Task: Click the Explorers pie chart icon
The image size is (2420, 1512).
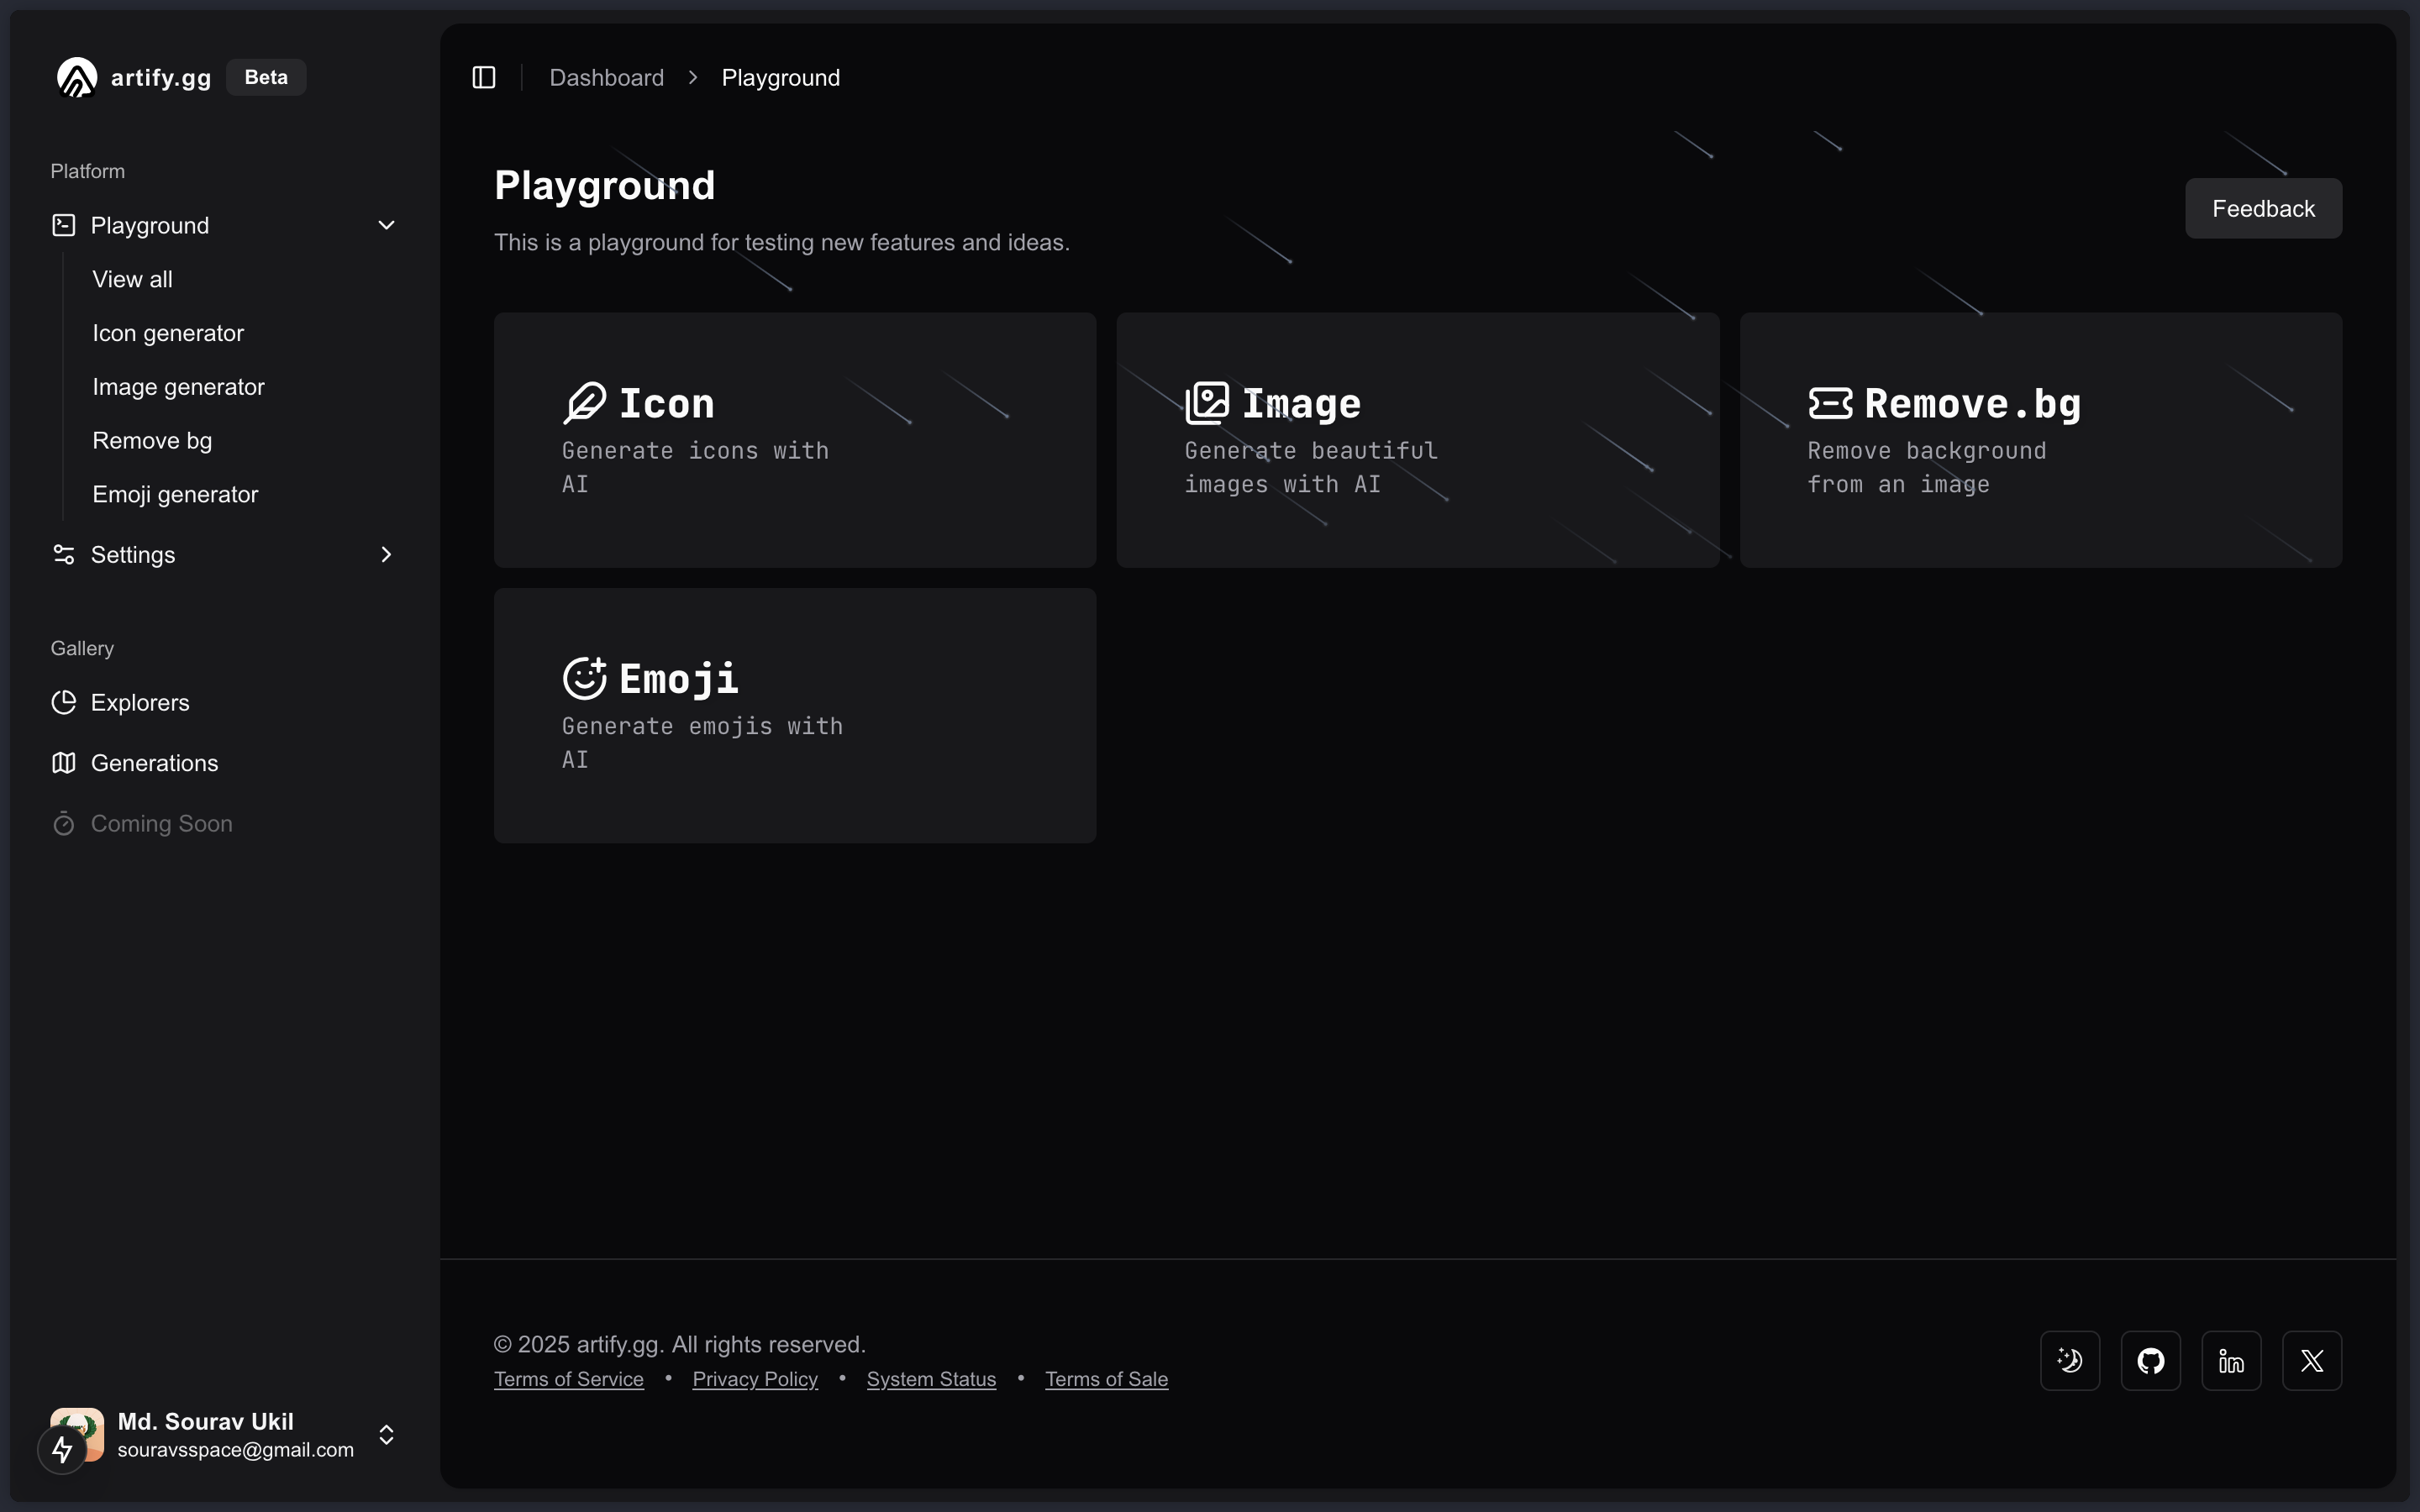Action: click(64, 702)
